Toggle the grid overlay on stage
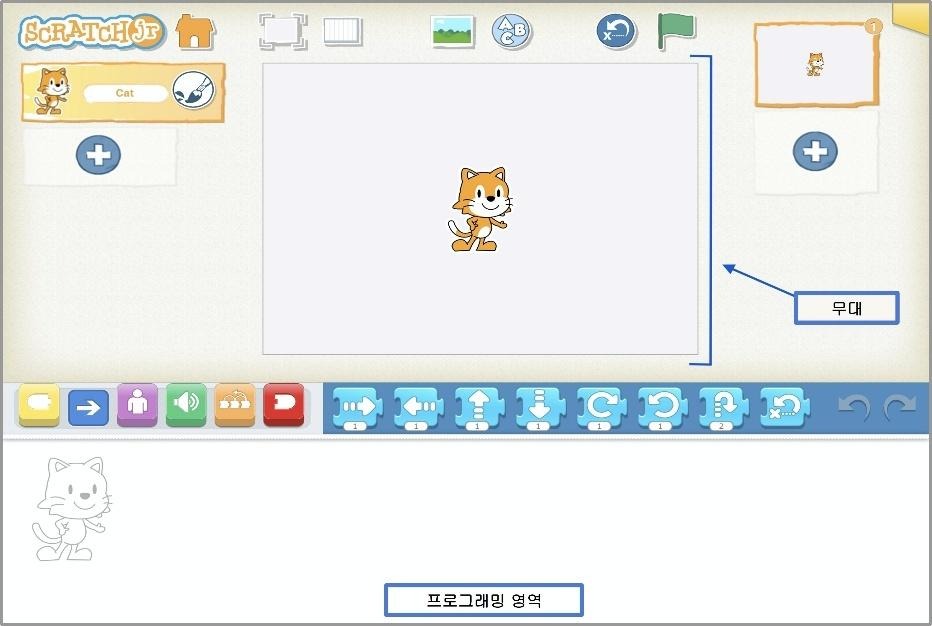The height and width of the screenshot is (626, 932). pyautogui.click(x=342, y=31)
